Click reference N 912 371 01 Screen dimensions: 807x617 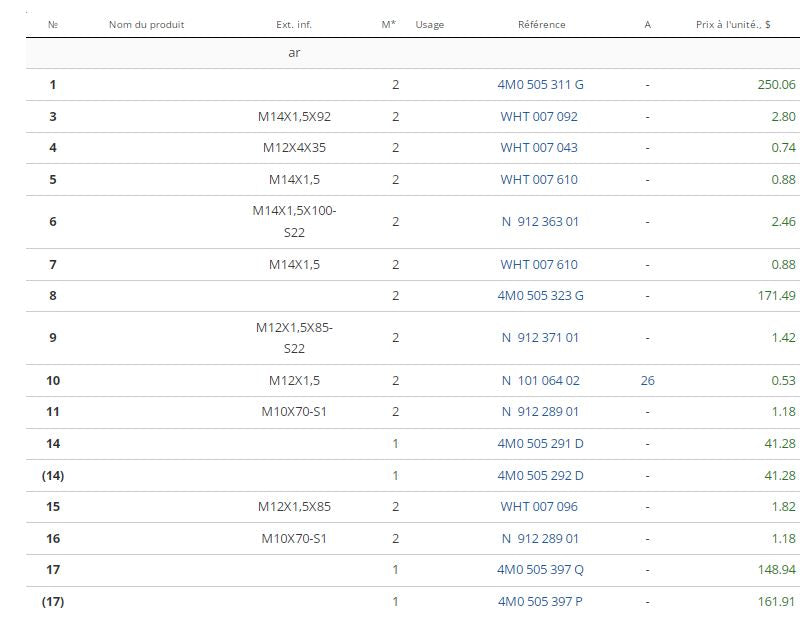point(540,338)
